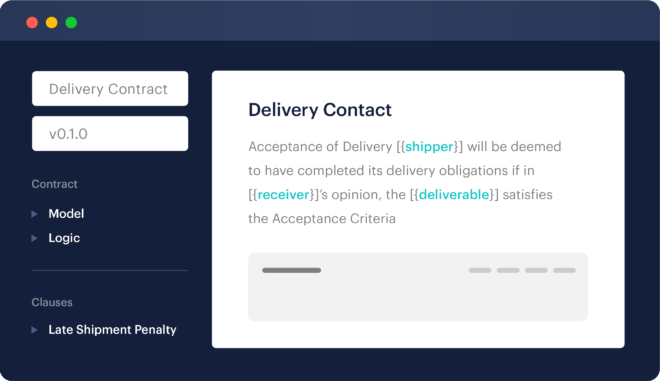Select the shipper variable
The image size is (660, 381).
(429, 147)
